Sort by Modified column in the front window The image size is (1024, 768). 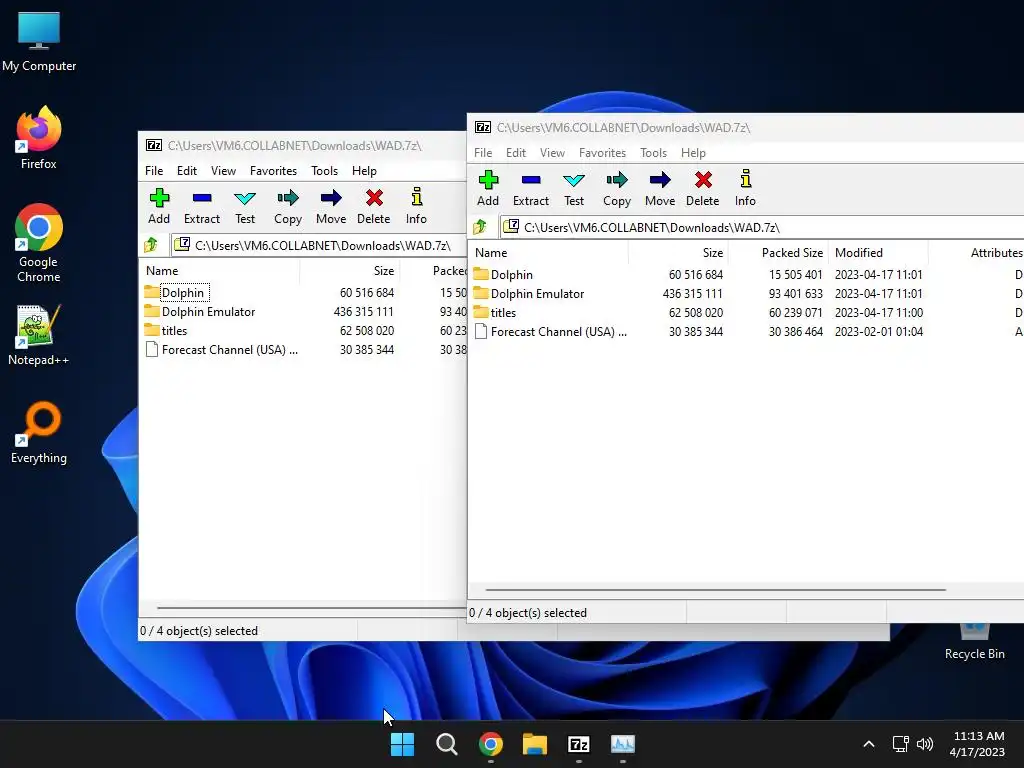click(x=878, y=253)
